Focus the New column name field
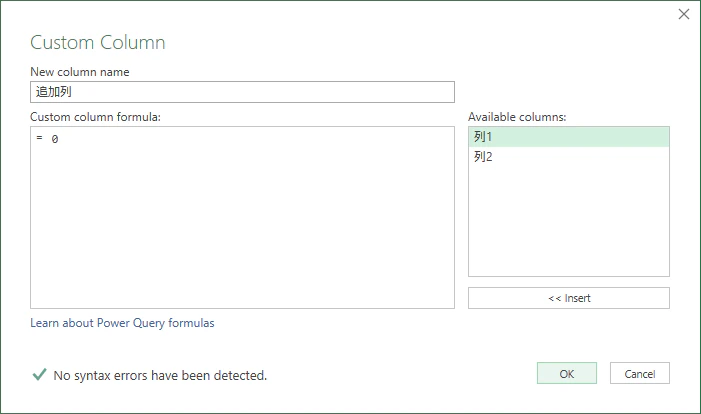701x414 pixels. [242, 92]
